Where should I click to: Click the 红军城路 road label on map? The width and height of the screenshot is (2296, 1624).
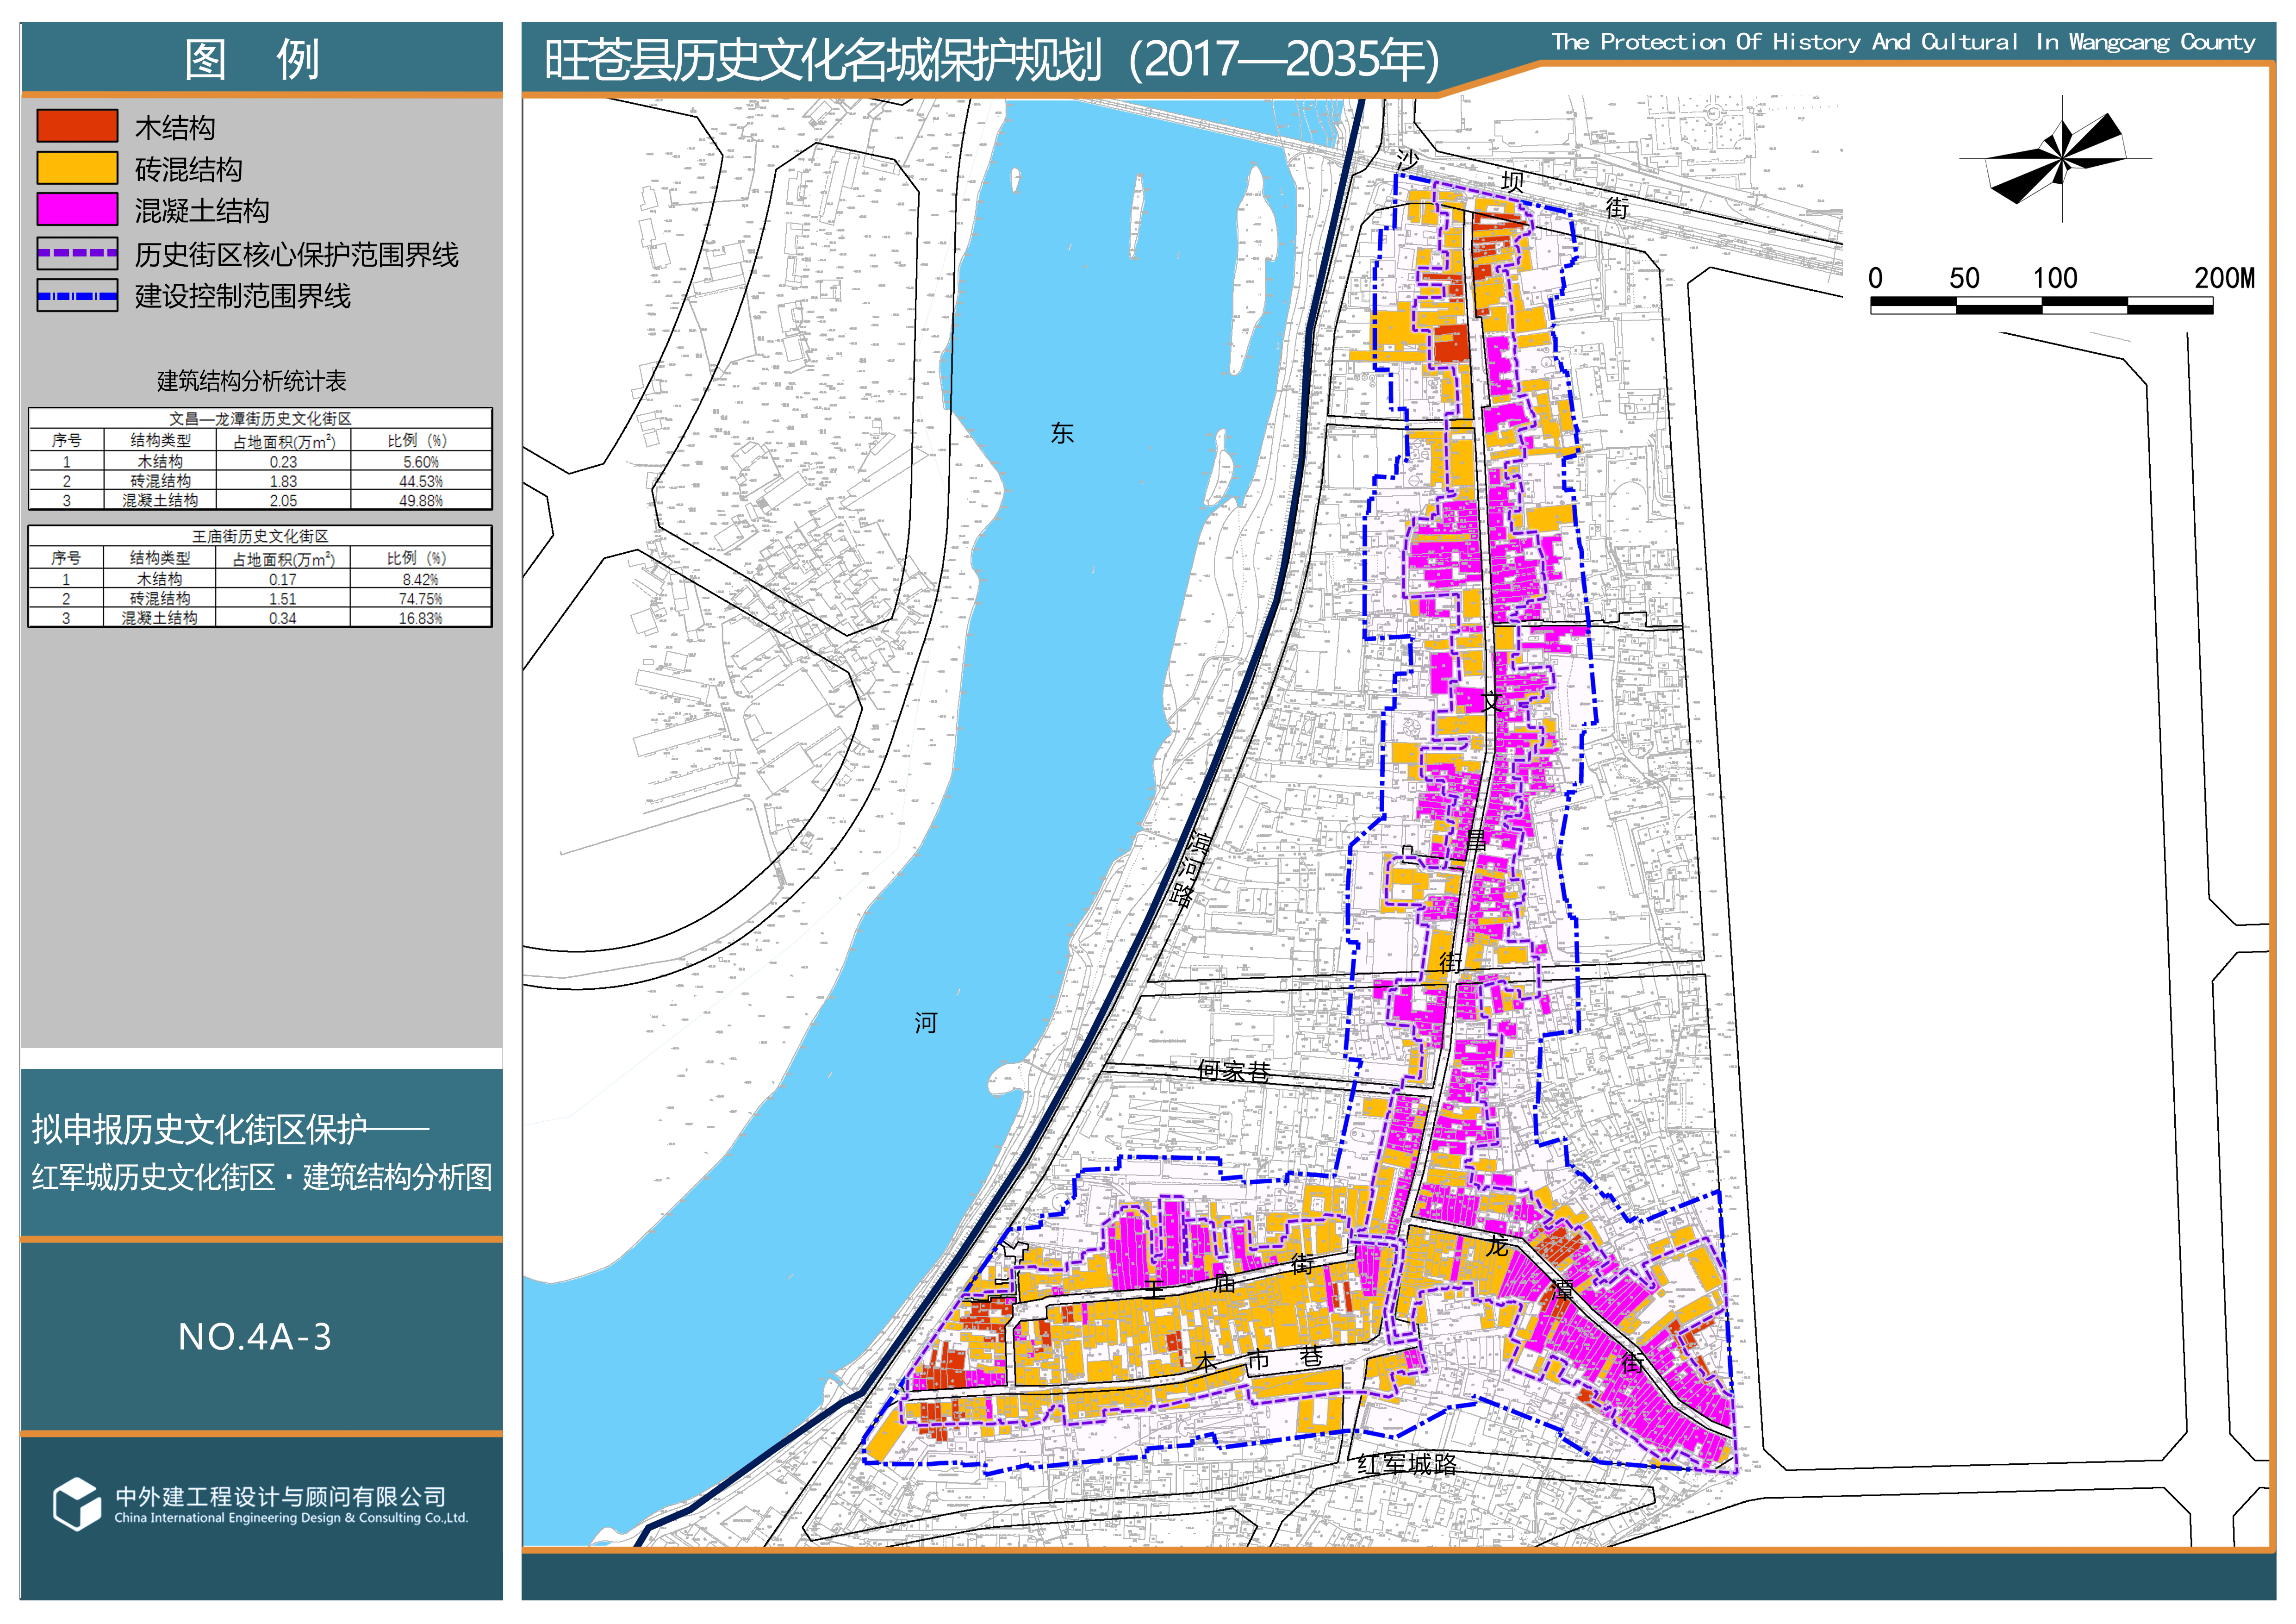[1406, 1464]
